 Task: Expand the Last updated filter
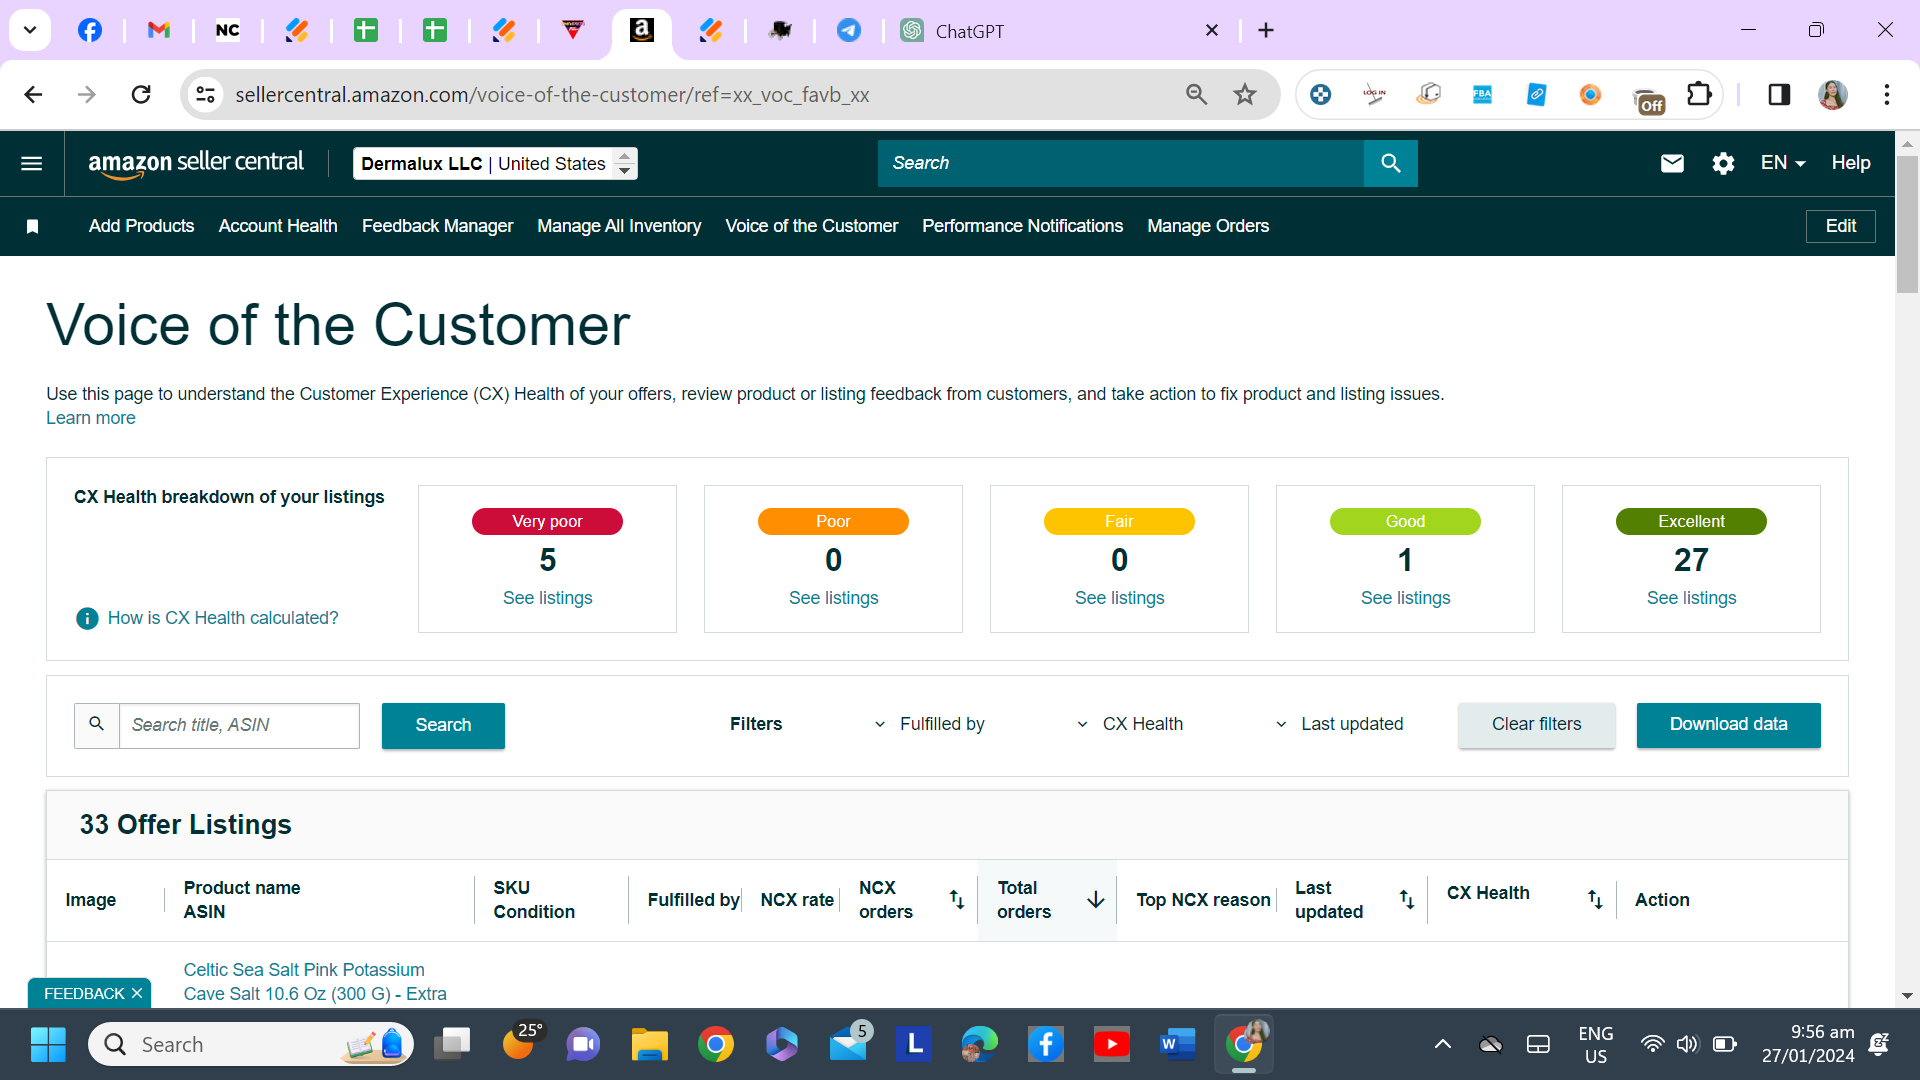coord(1339,724)
